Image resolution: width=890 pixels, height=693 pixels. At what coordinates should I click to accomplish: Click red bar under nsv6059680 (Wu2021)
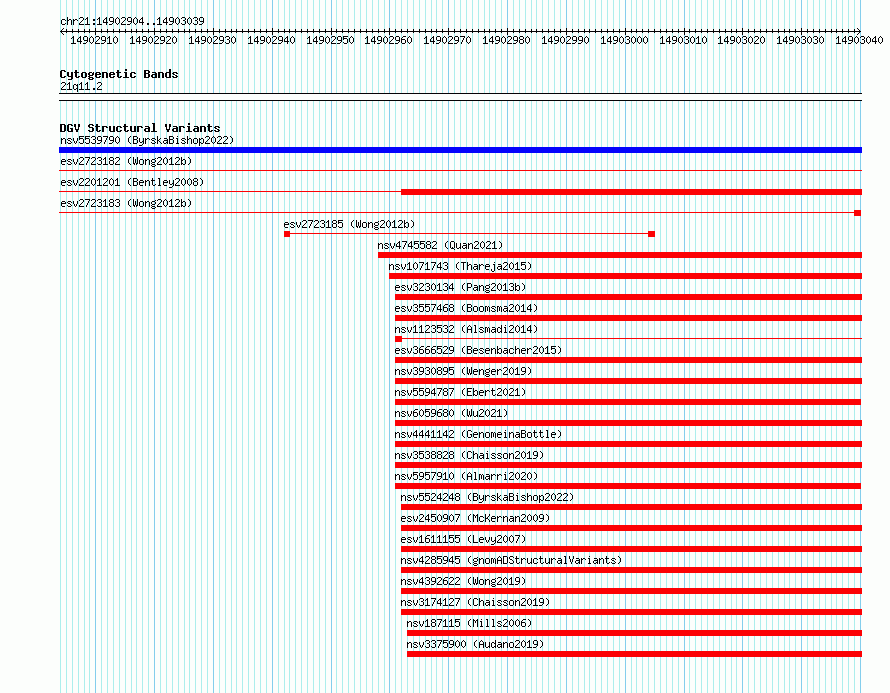coord(628,423)
